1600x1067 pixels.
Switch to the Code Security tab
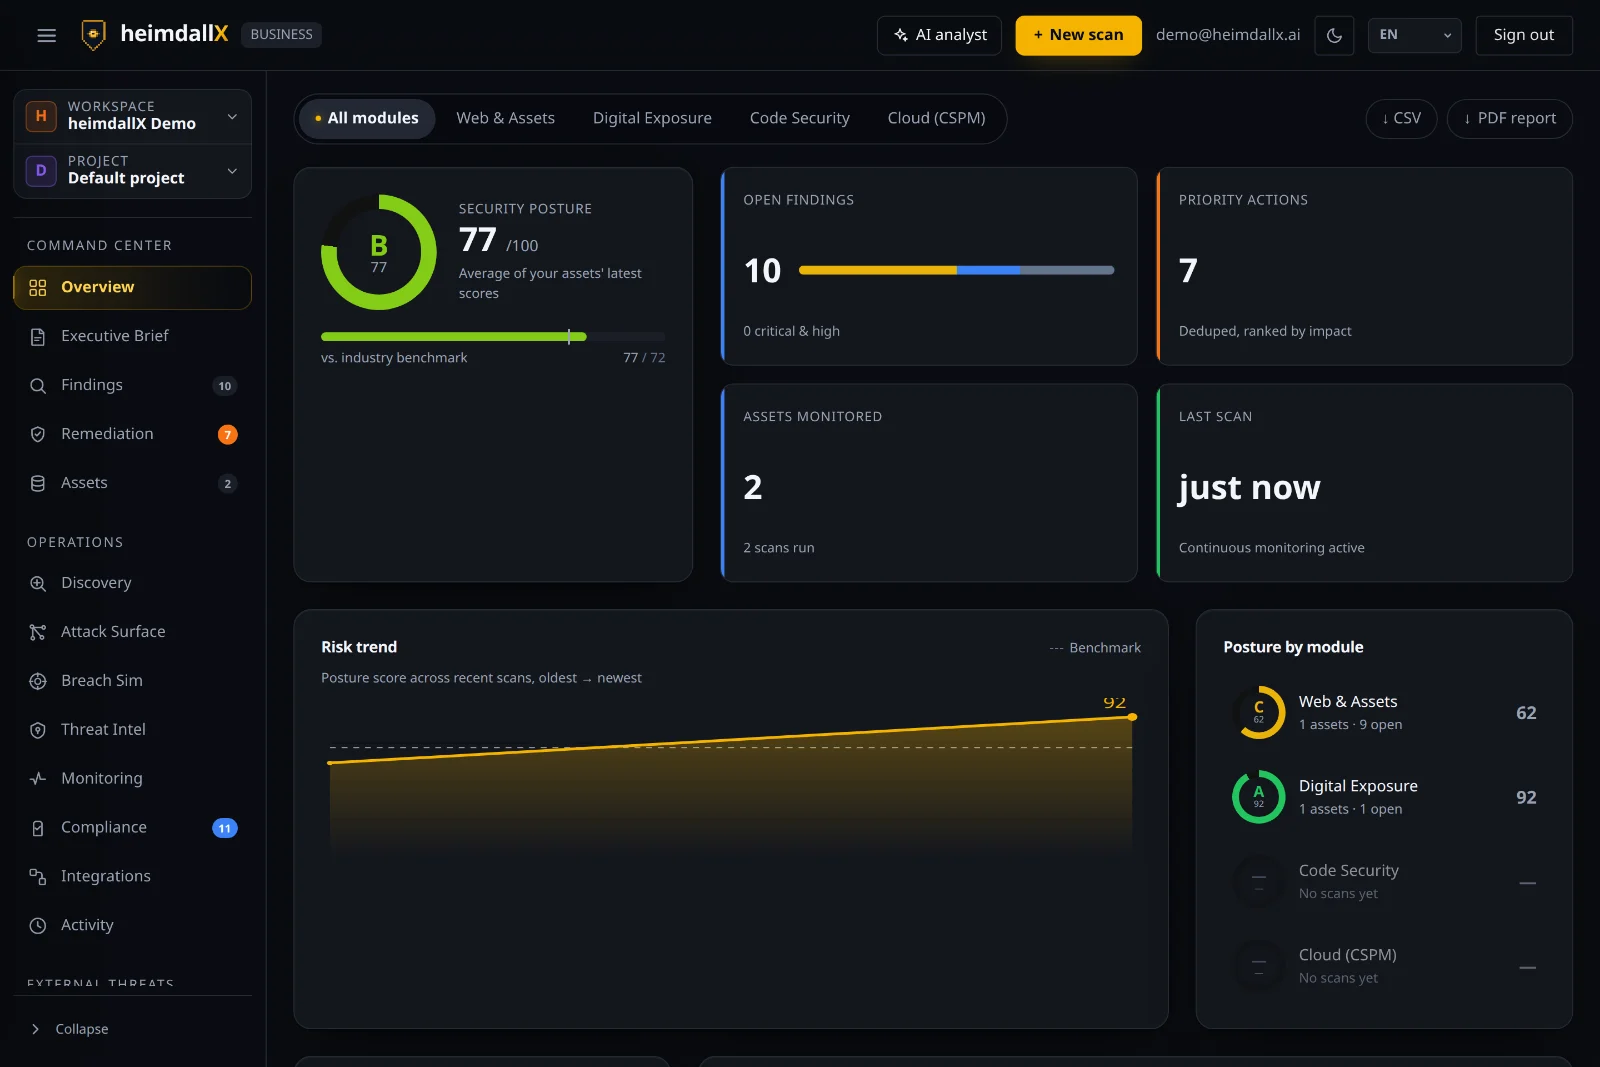tap(799, 118)
